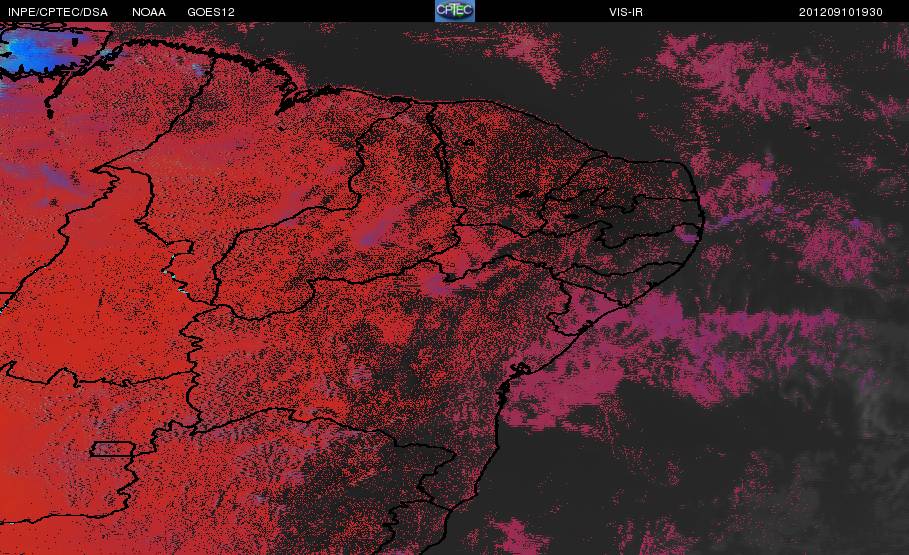
Task: Click the VIS-IR channel label
Action: (626, 12)
